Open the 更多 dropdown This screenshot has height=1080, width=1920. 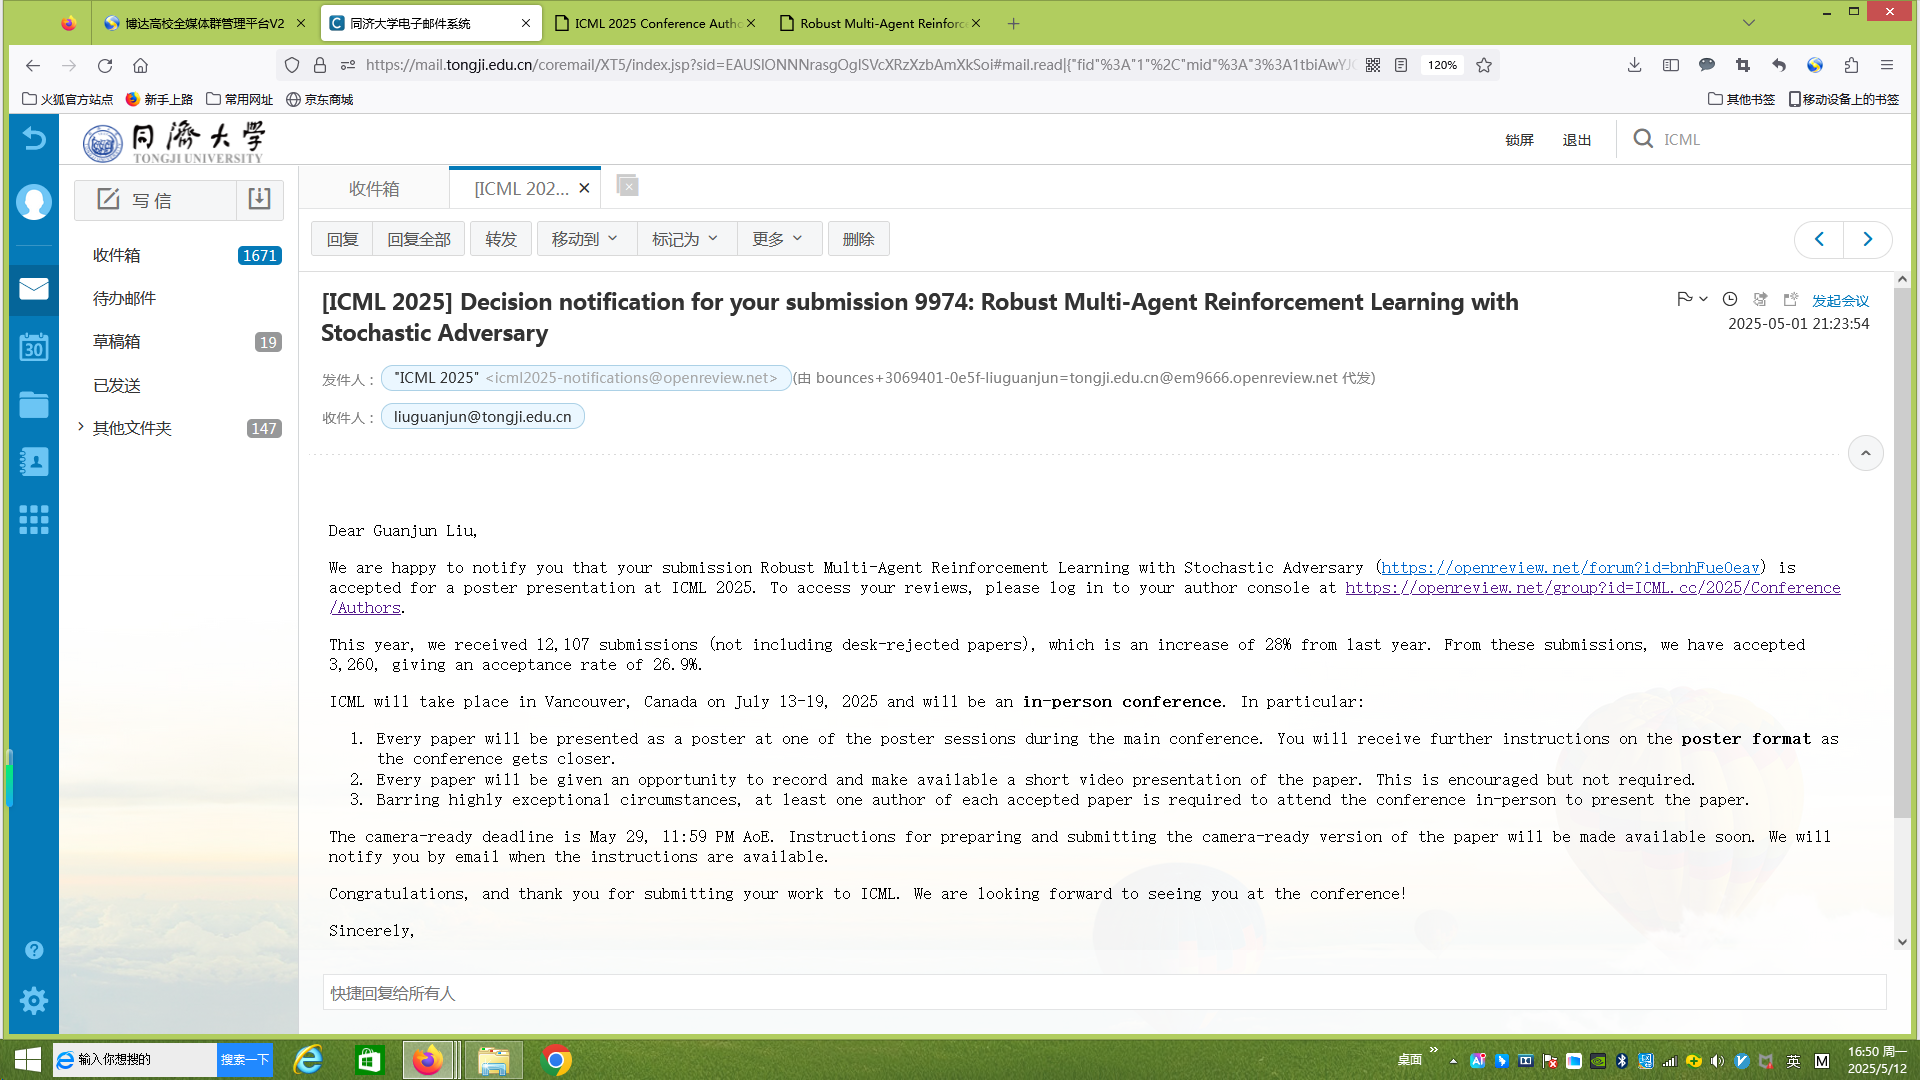point(778,239)
